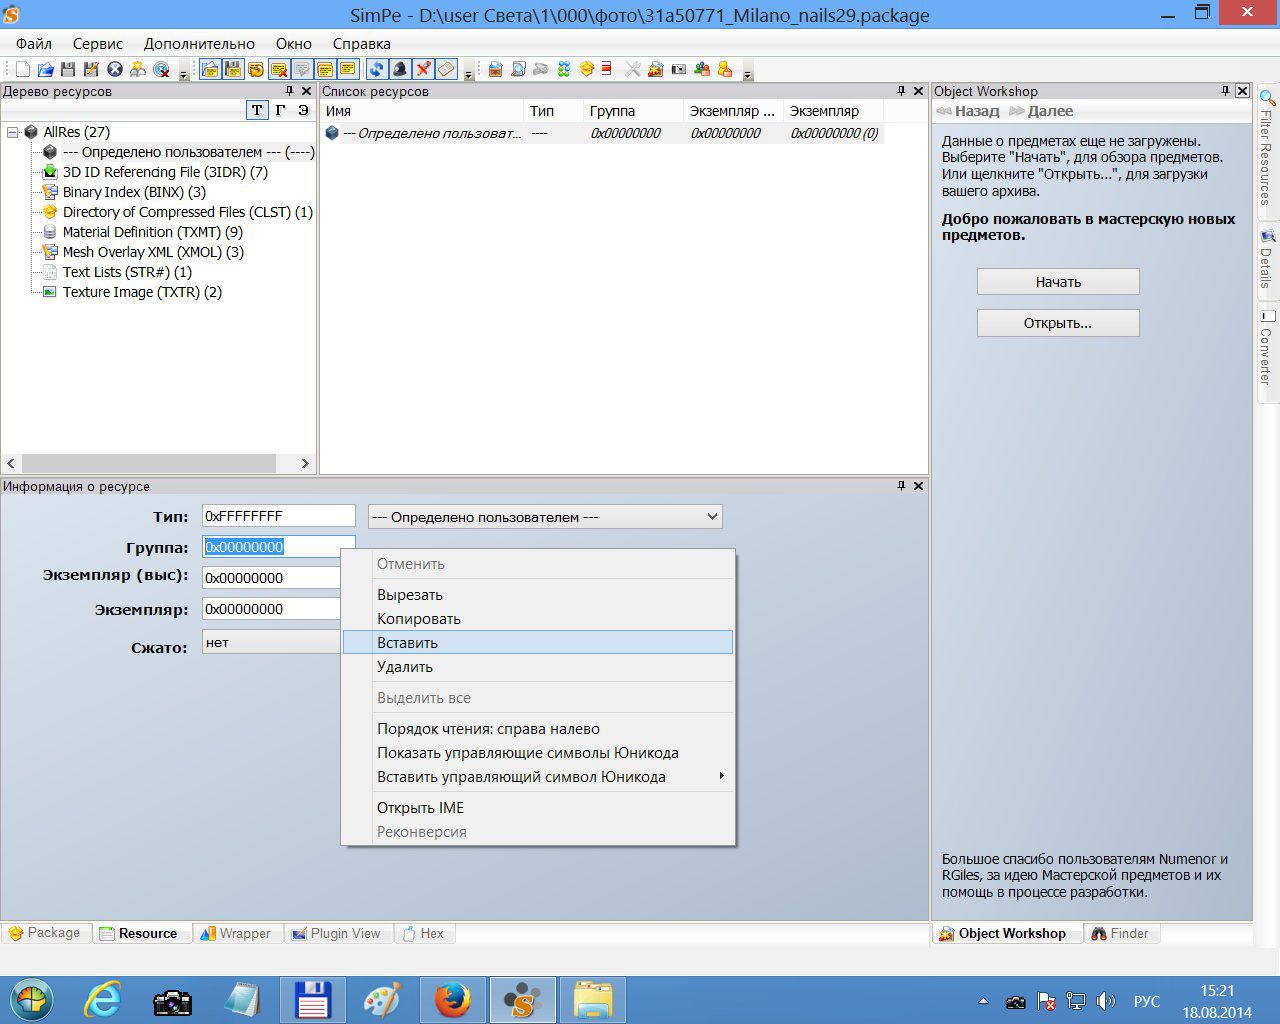The height and width of the screenshot is (1024, 1280).
Task: Click the crossed wrench tools toolbar icon
Action: click(633, 69)
